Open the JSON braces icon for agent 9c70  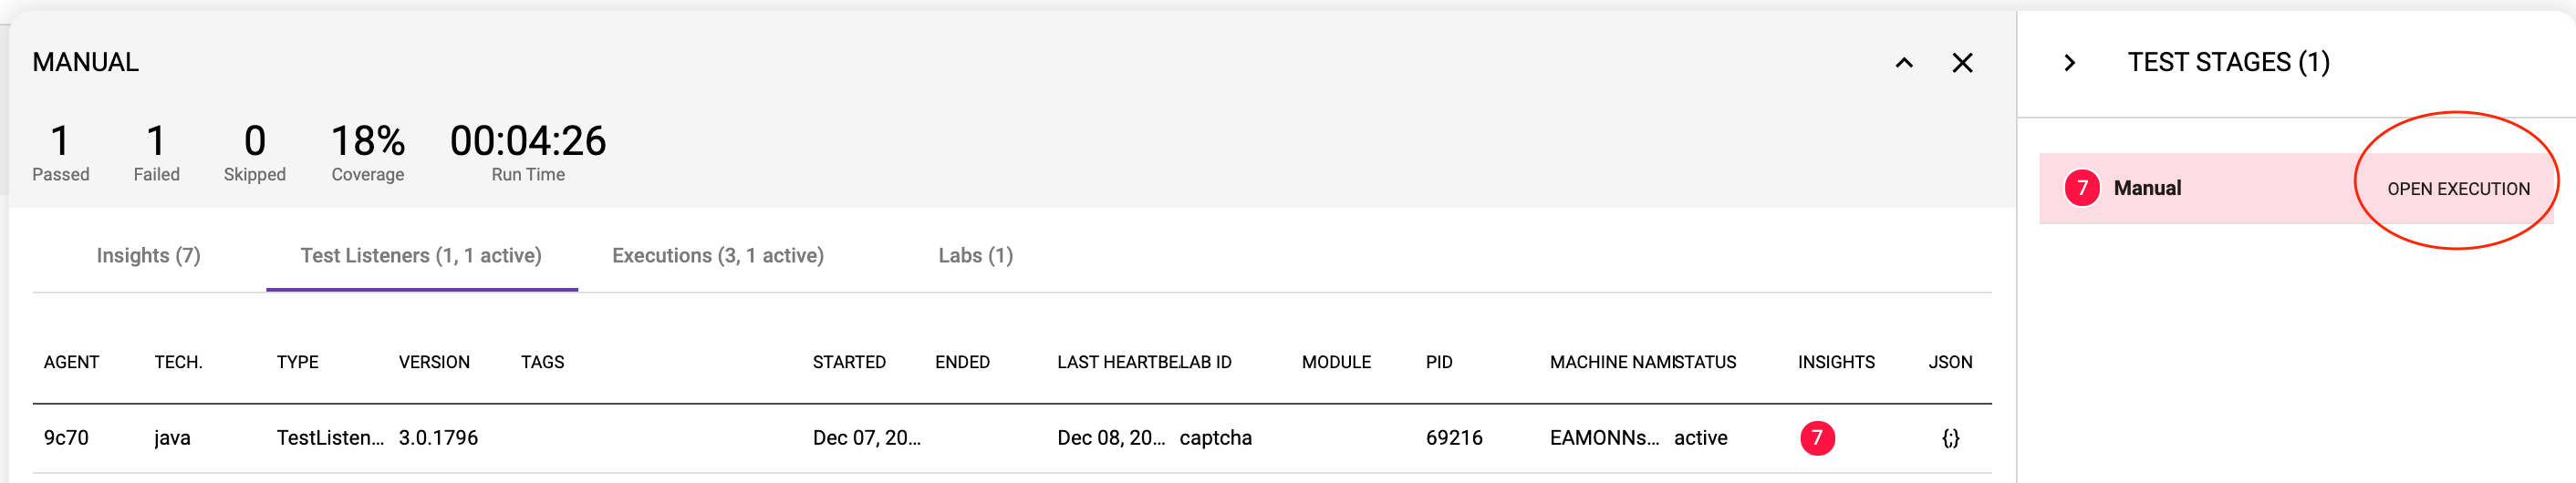1950,438
